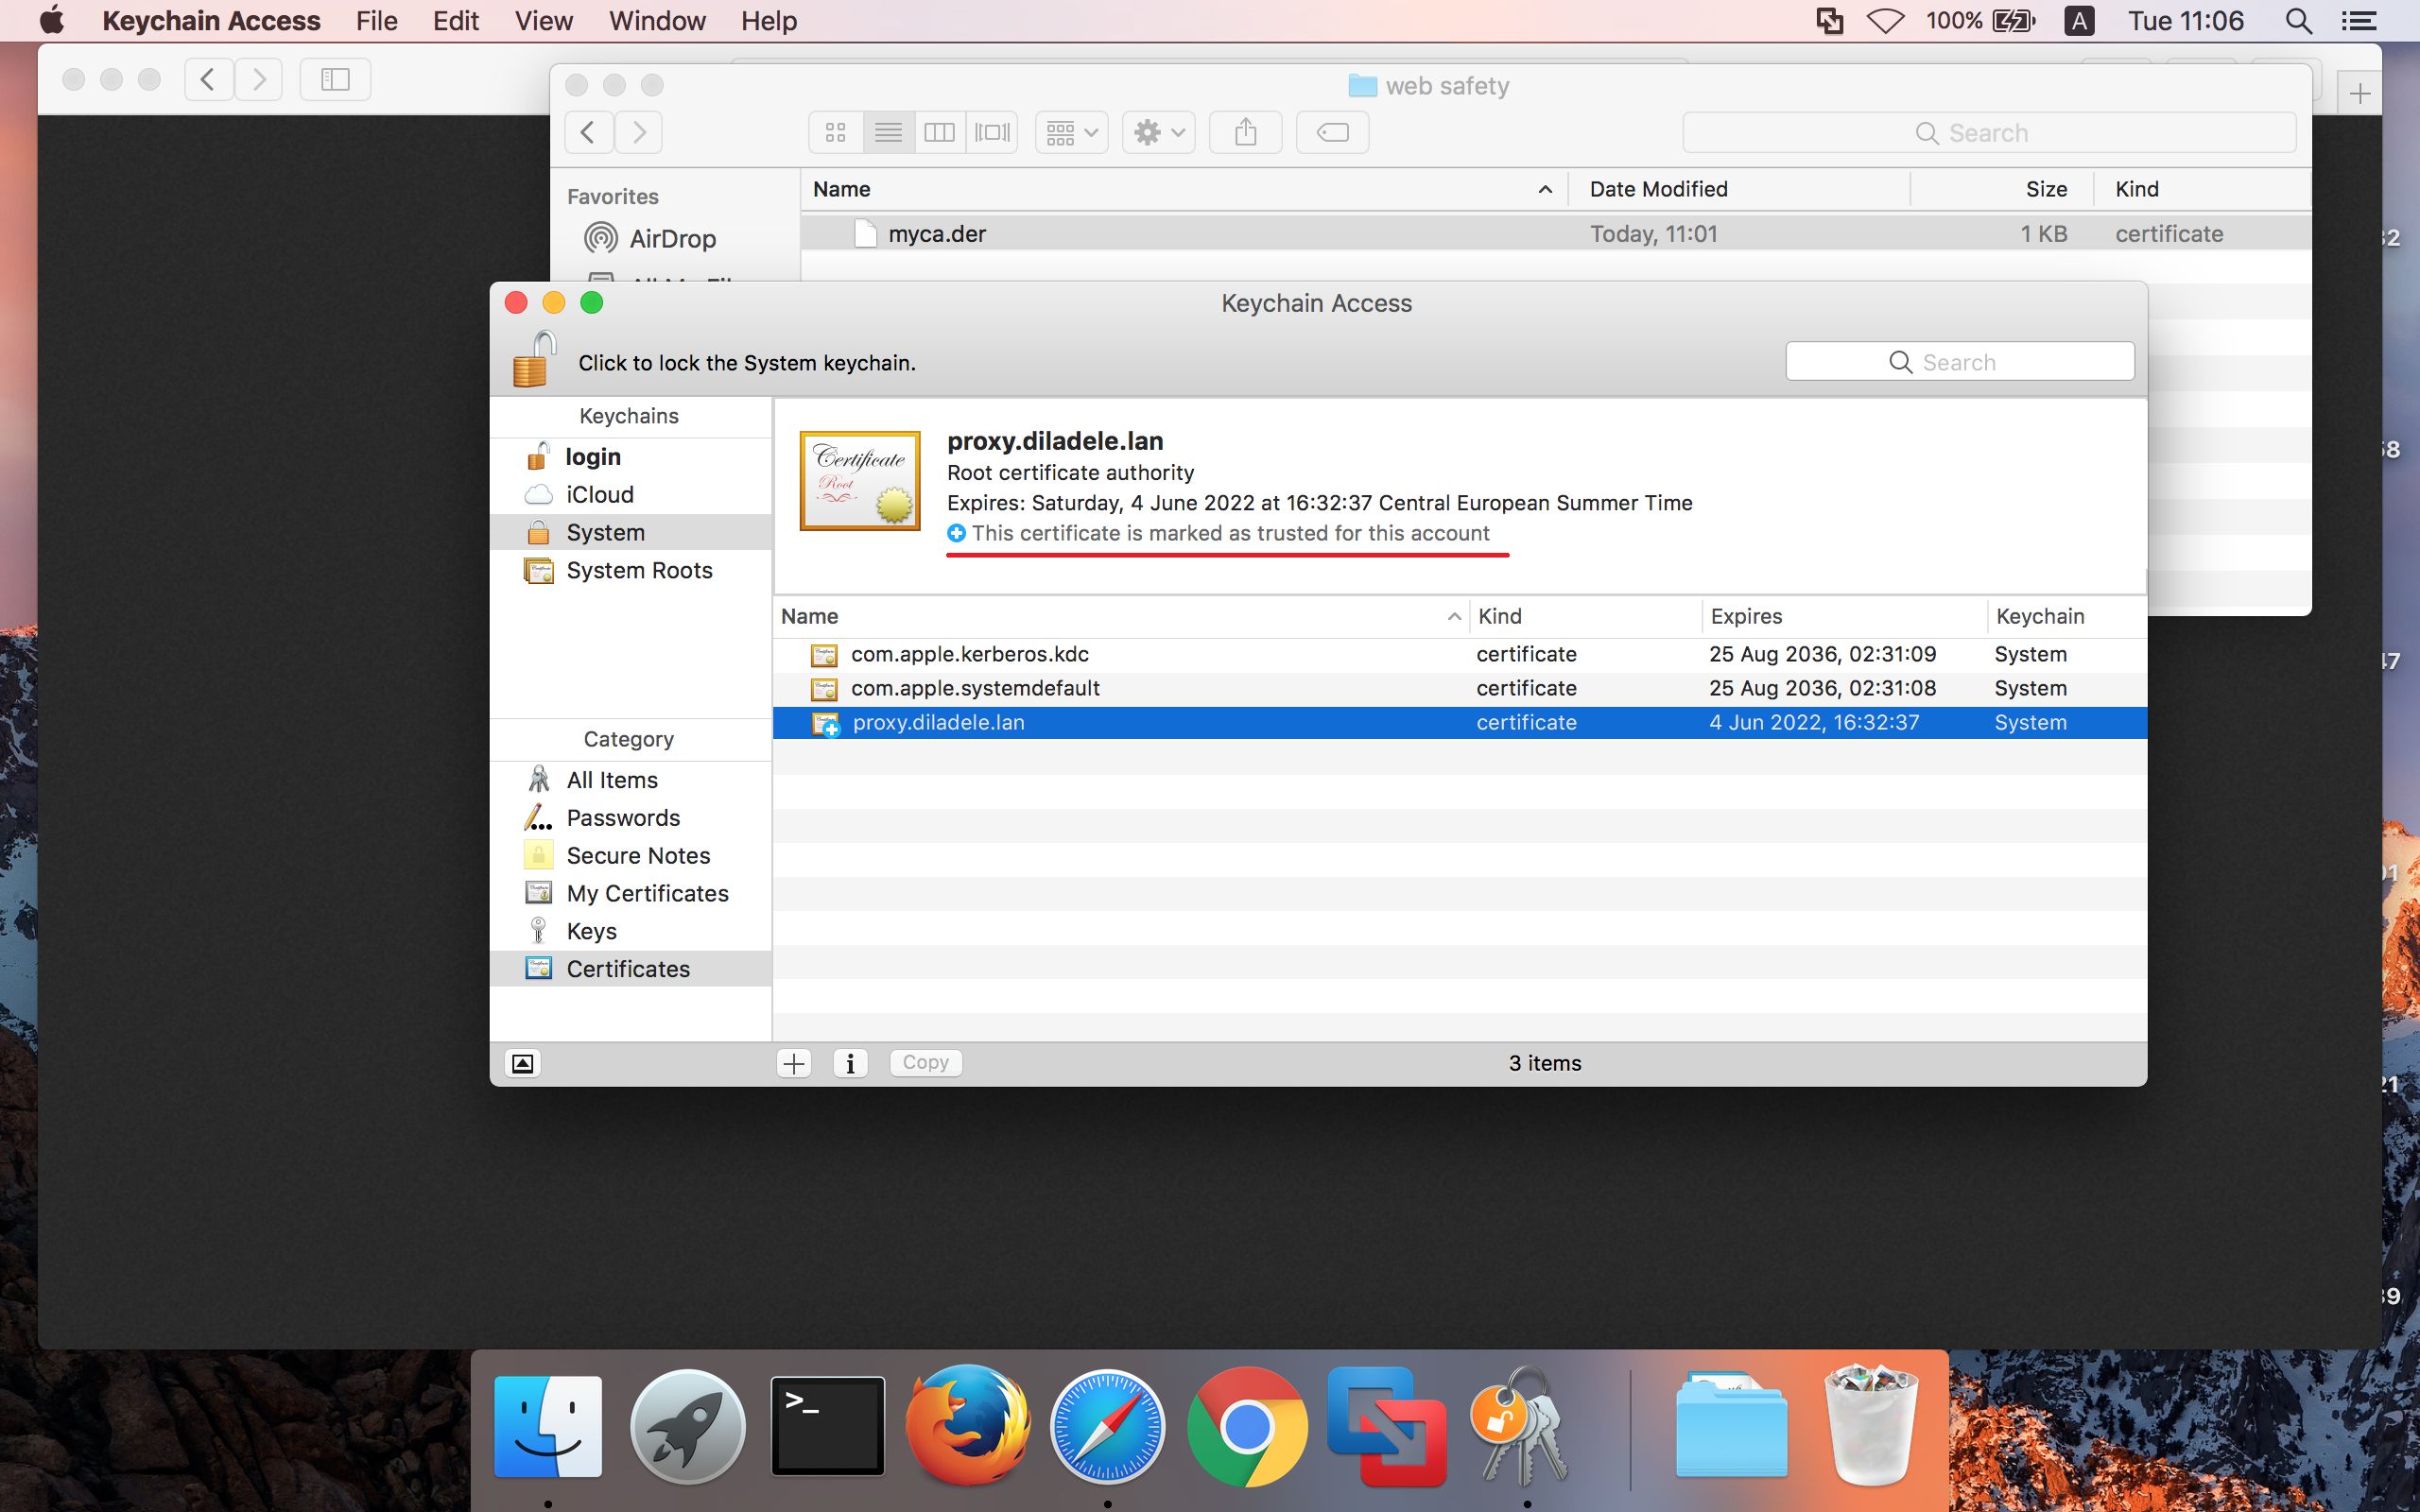The image size is (2420, 1512).
Task: Click Finder share button
Action: coord(1245,132)
